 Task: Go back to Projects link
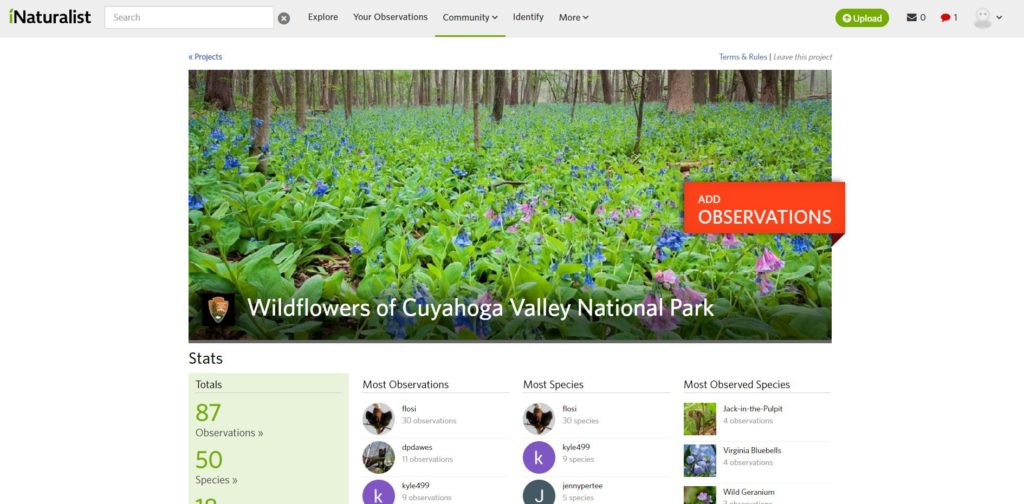coord(205,57)
